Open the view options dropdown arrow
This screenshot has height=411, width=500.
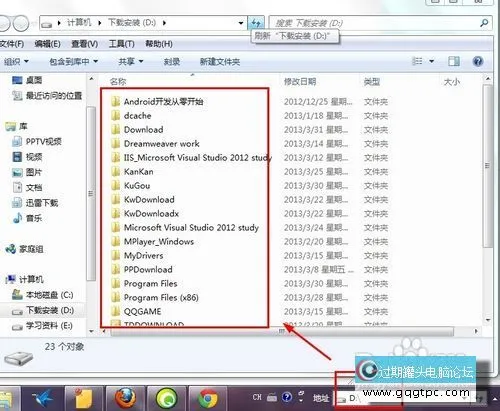click(432, 61)
